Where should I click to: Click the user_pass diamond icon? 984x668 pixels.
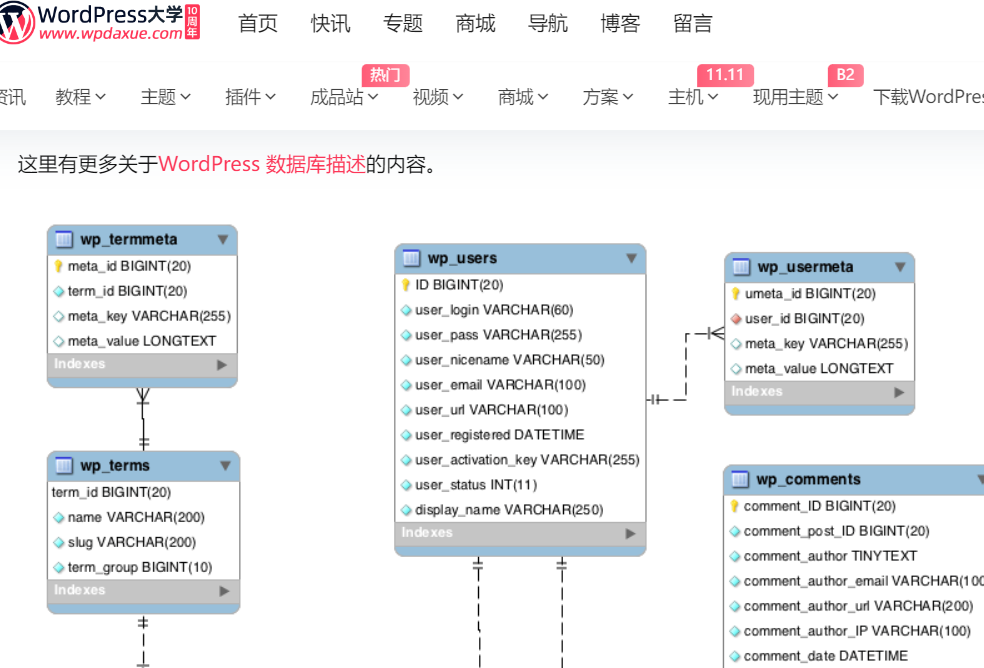point(406,335)
